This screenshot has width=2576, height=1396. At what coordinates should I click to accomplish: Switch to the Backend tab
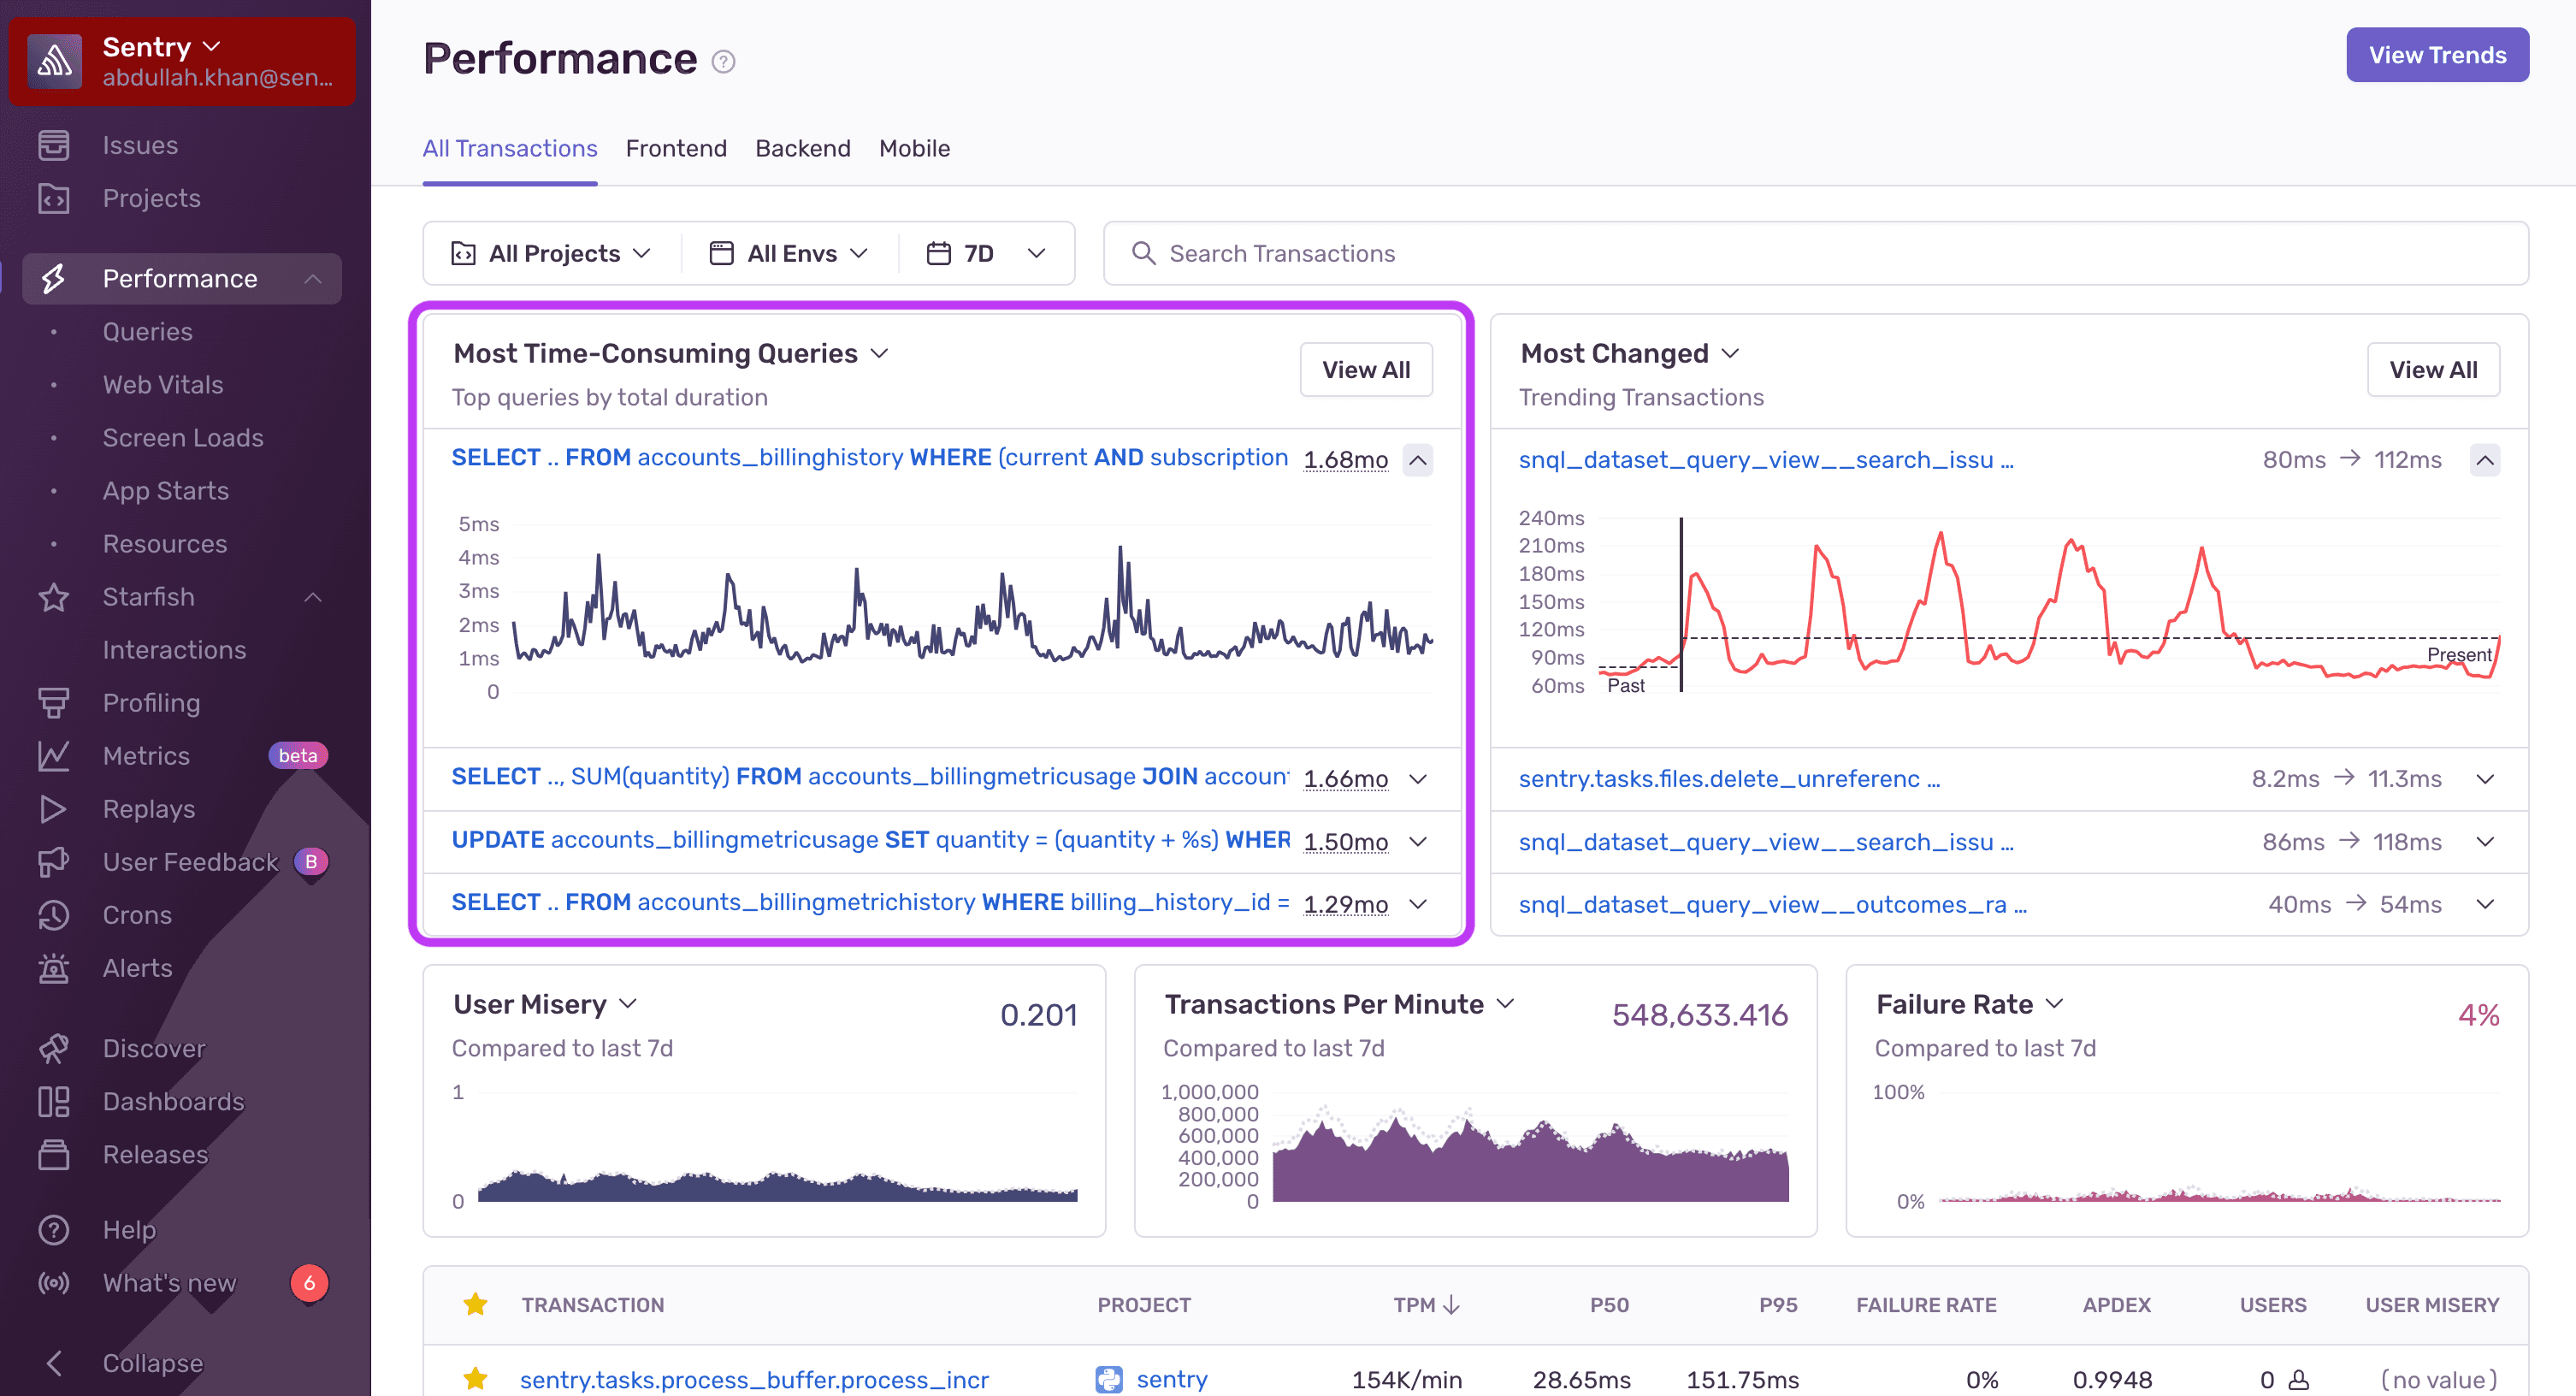(803, 148)
